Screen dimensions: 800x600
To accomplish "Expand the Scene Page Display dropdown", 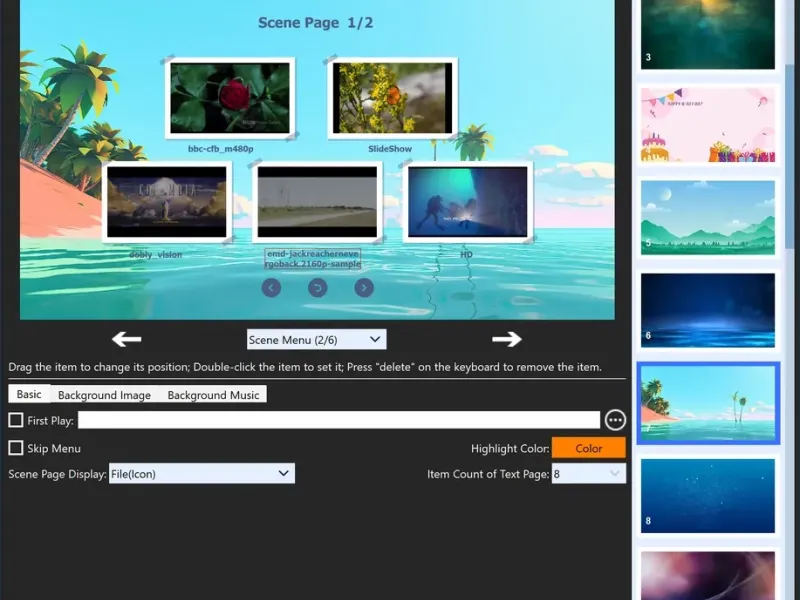I will tap(202, 473).
